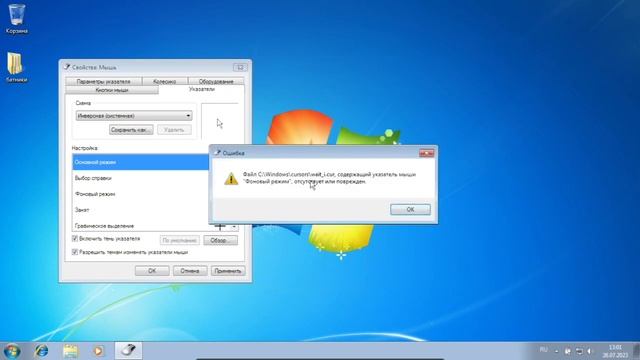Select the Mouse Properties taskbar button
The image size is (640, 360).
pyautogui.click(x=129, y=351)
